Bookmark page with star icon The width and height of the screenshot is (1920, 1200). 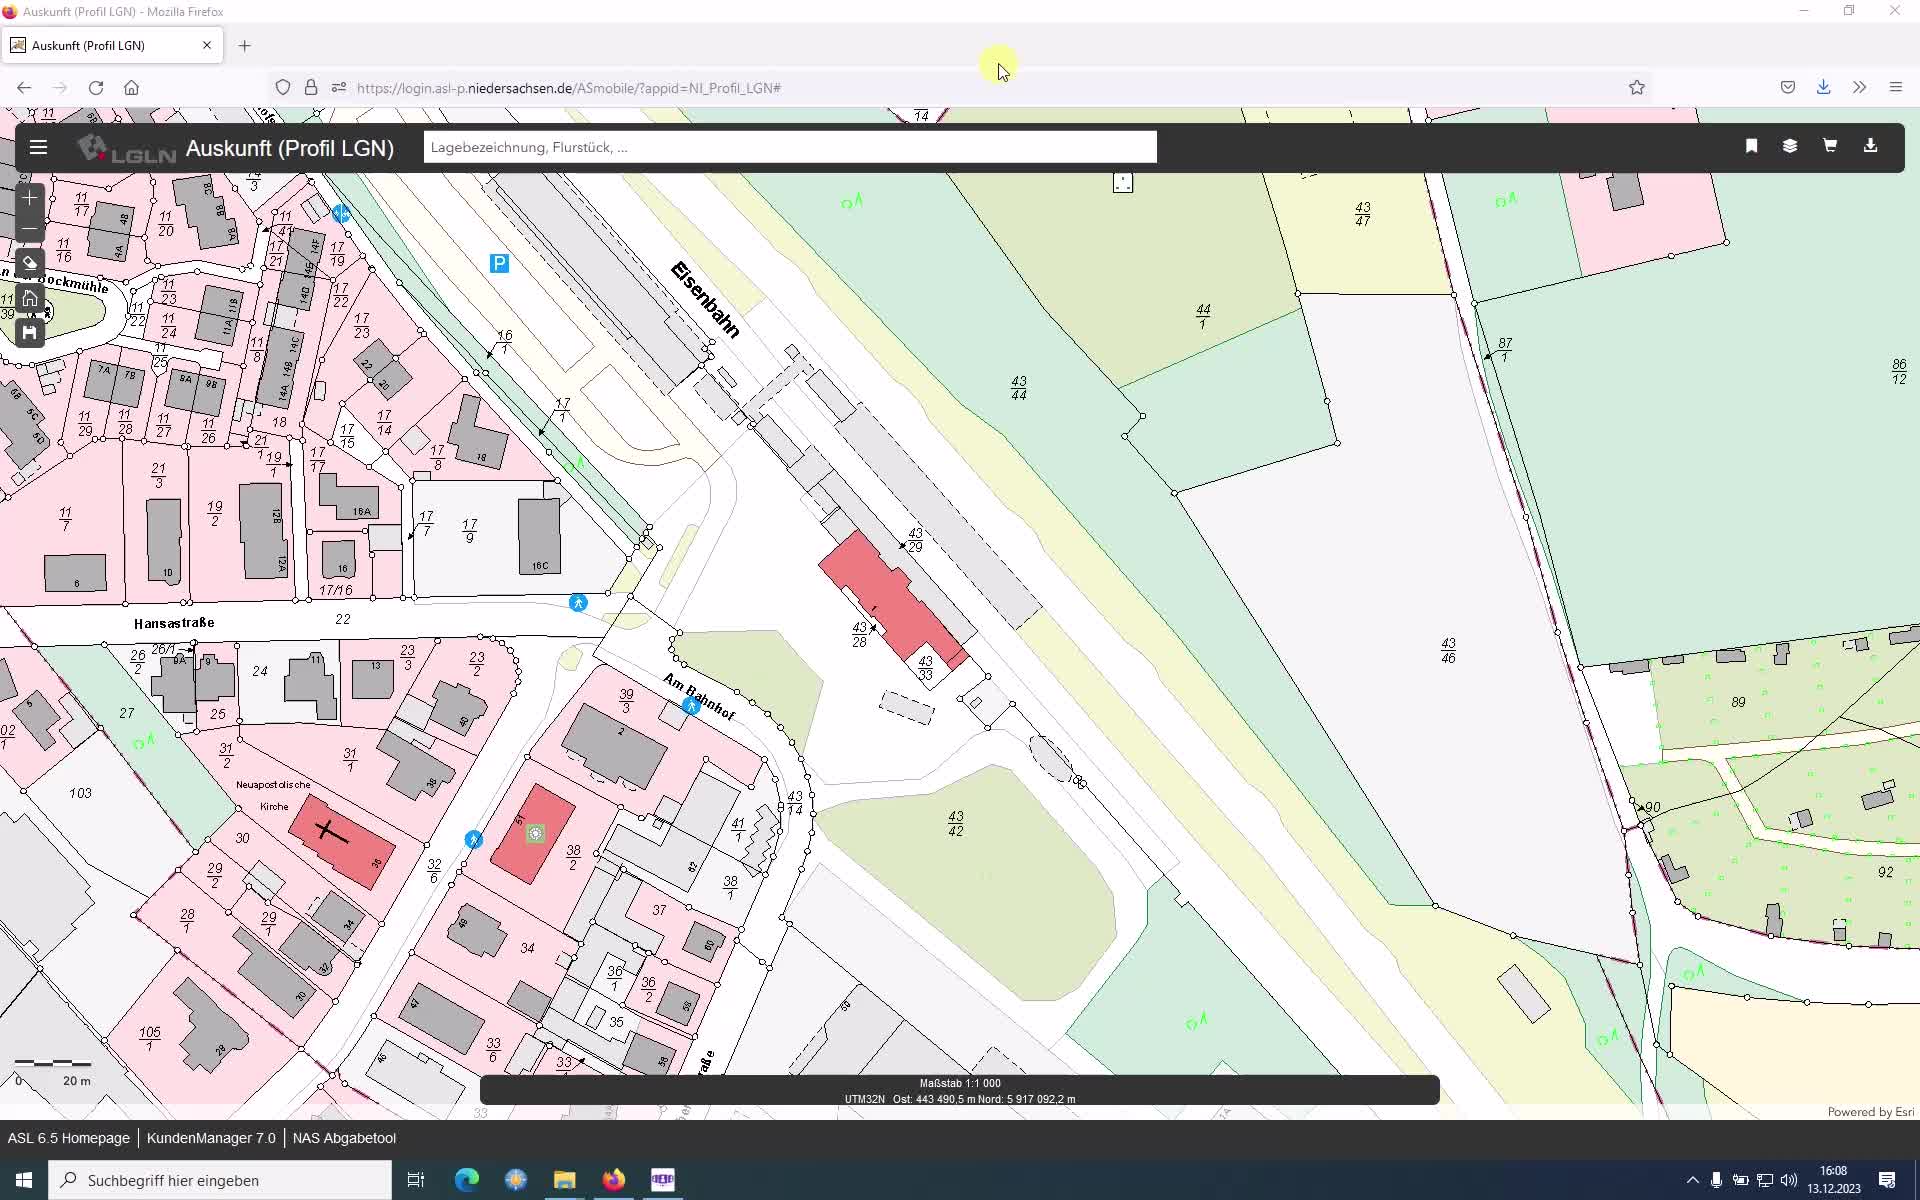coord(1637,88)
